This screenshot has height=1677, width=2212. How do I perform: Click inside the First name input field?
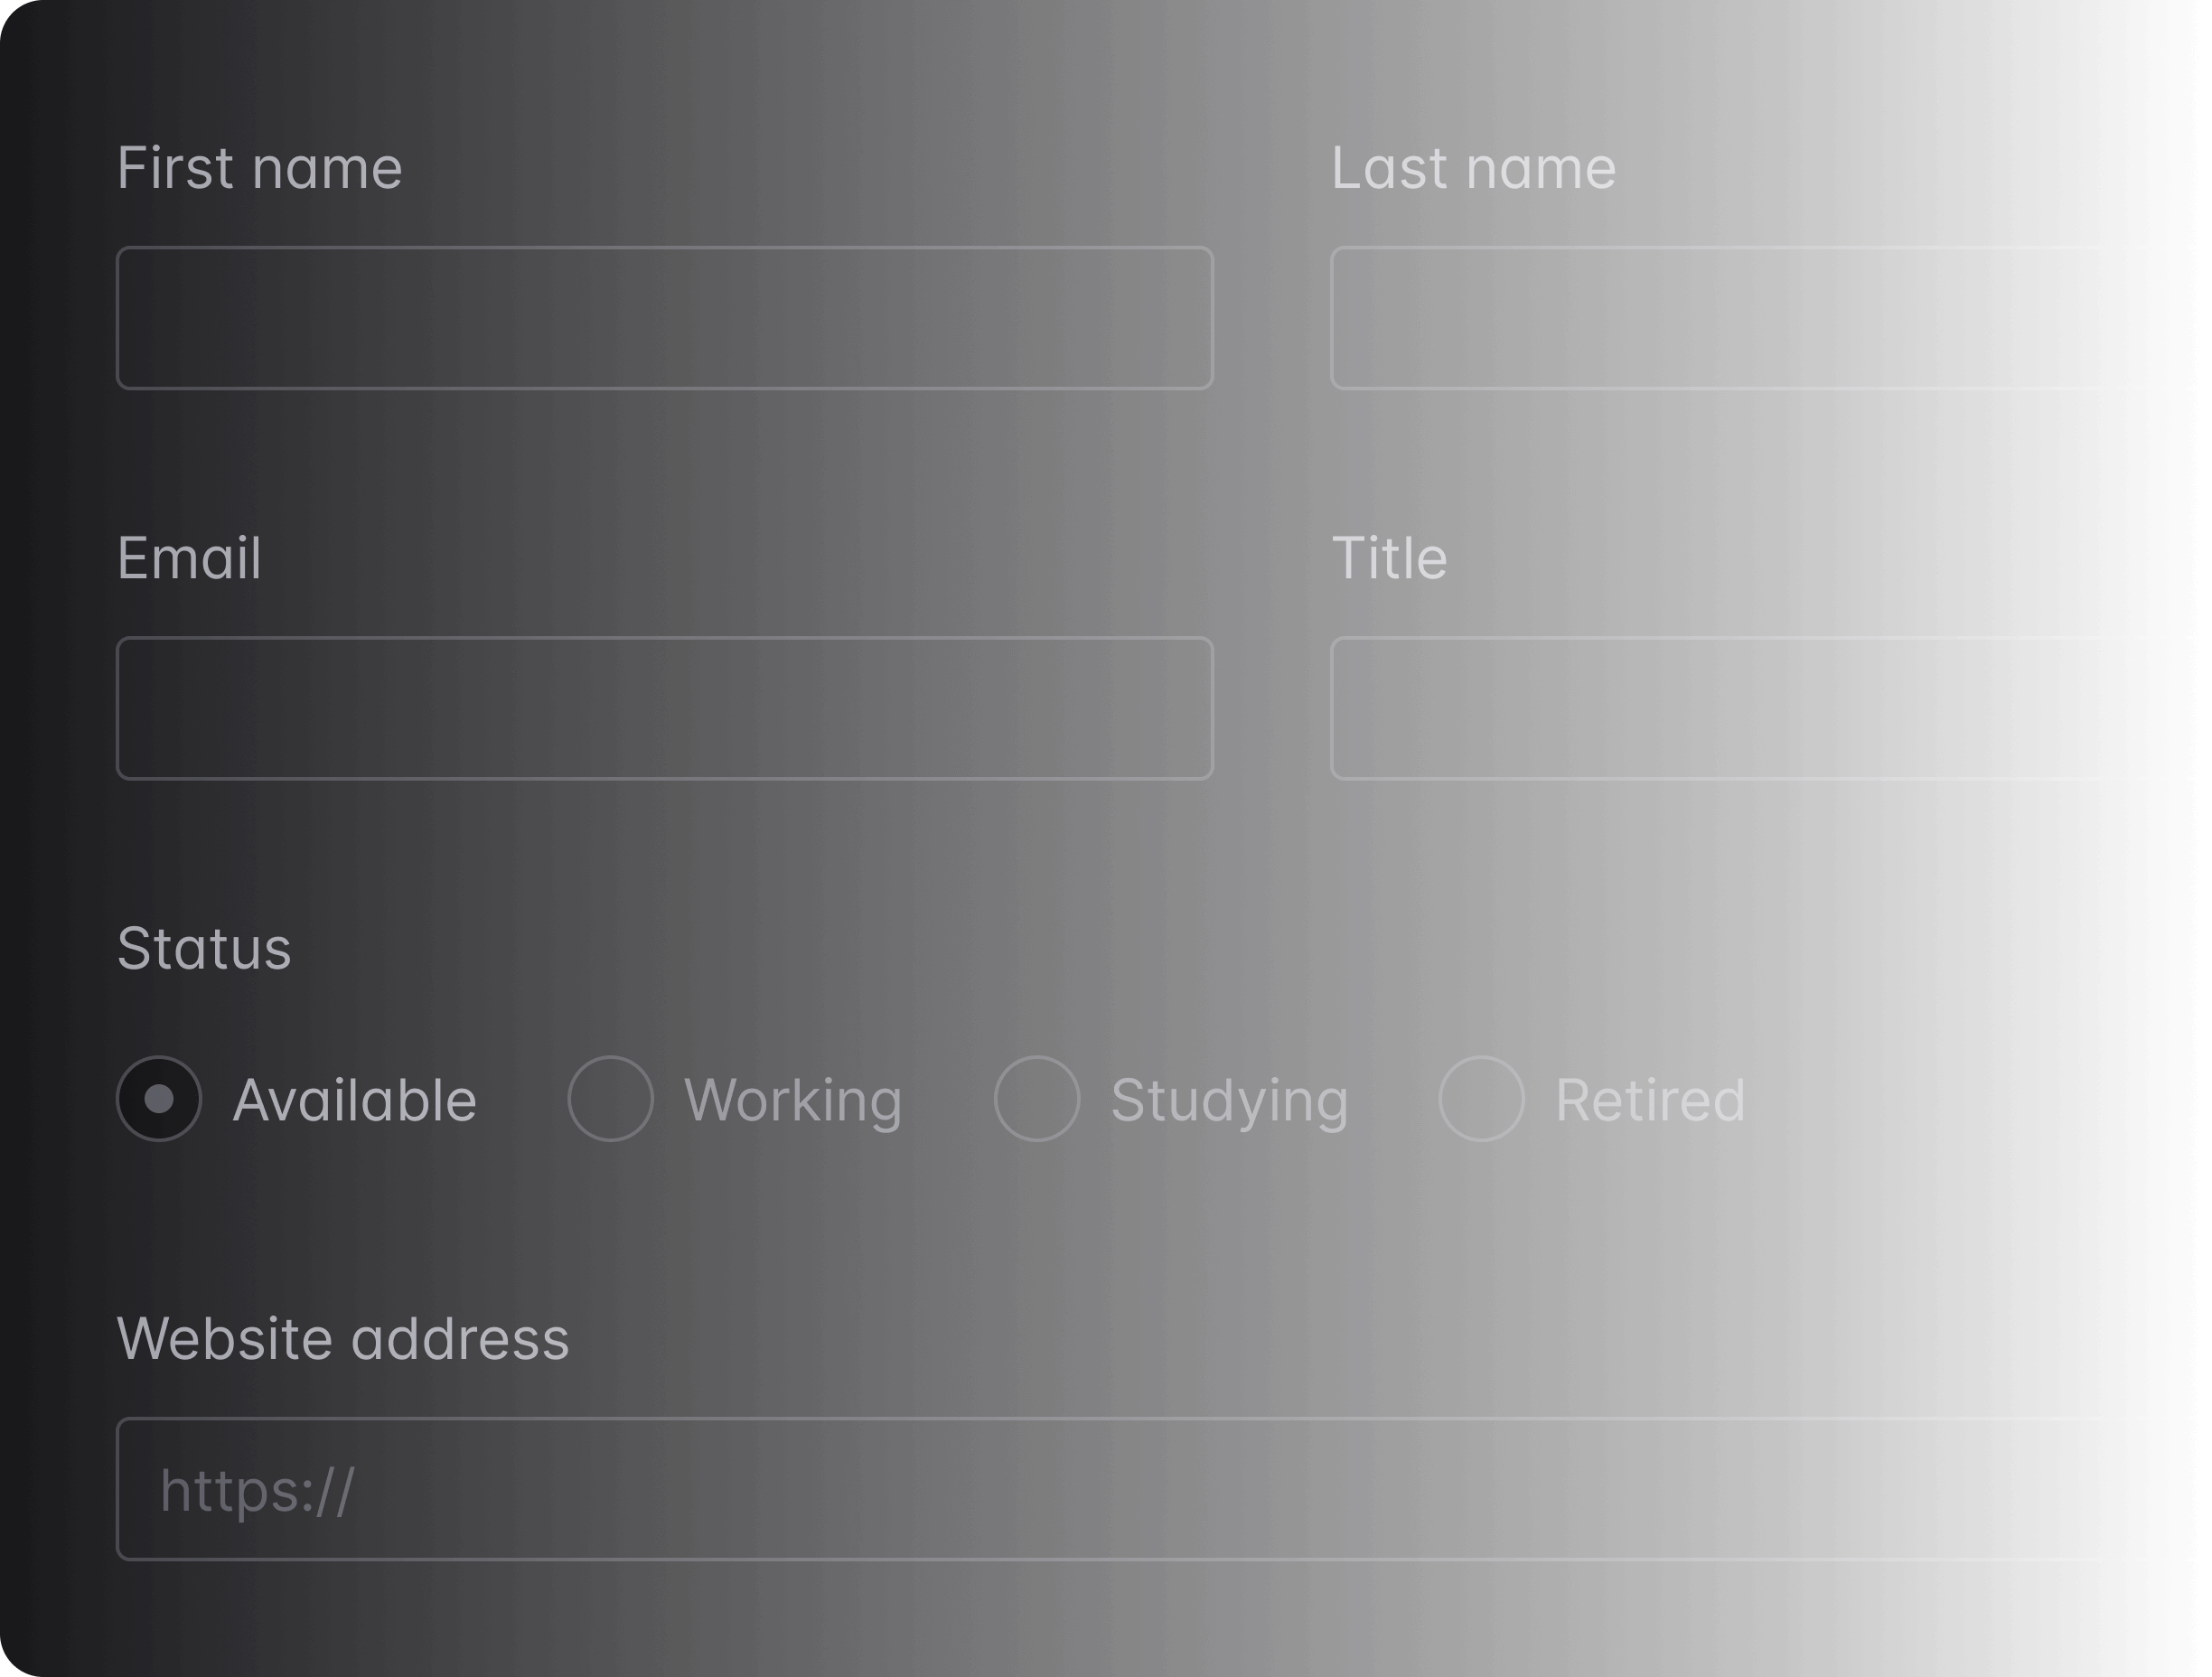click(665, 318)
